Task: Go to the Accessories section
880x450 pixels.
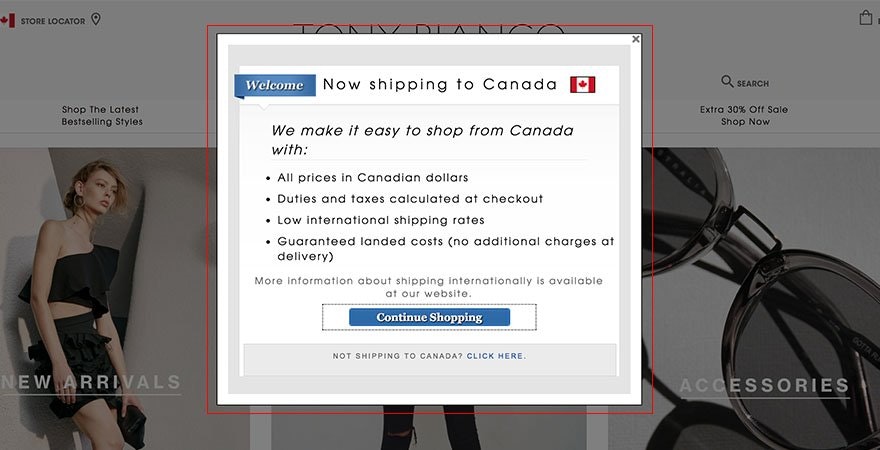Action: pyautogui.click(x=765, y=385)
